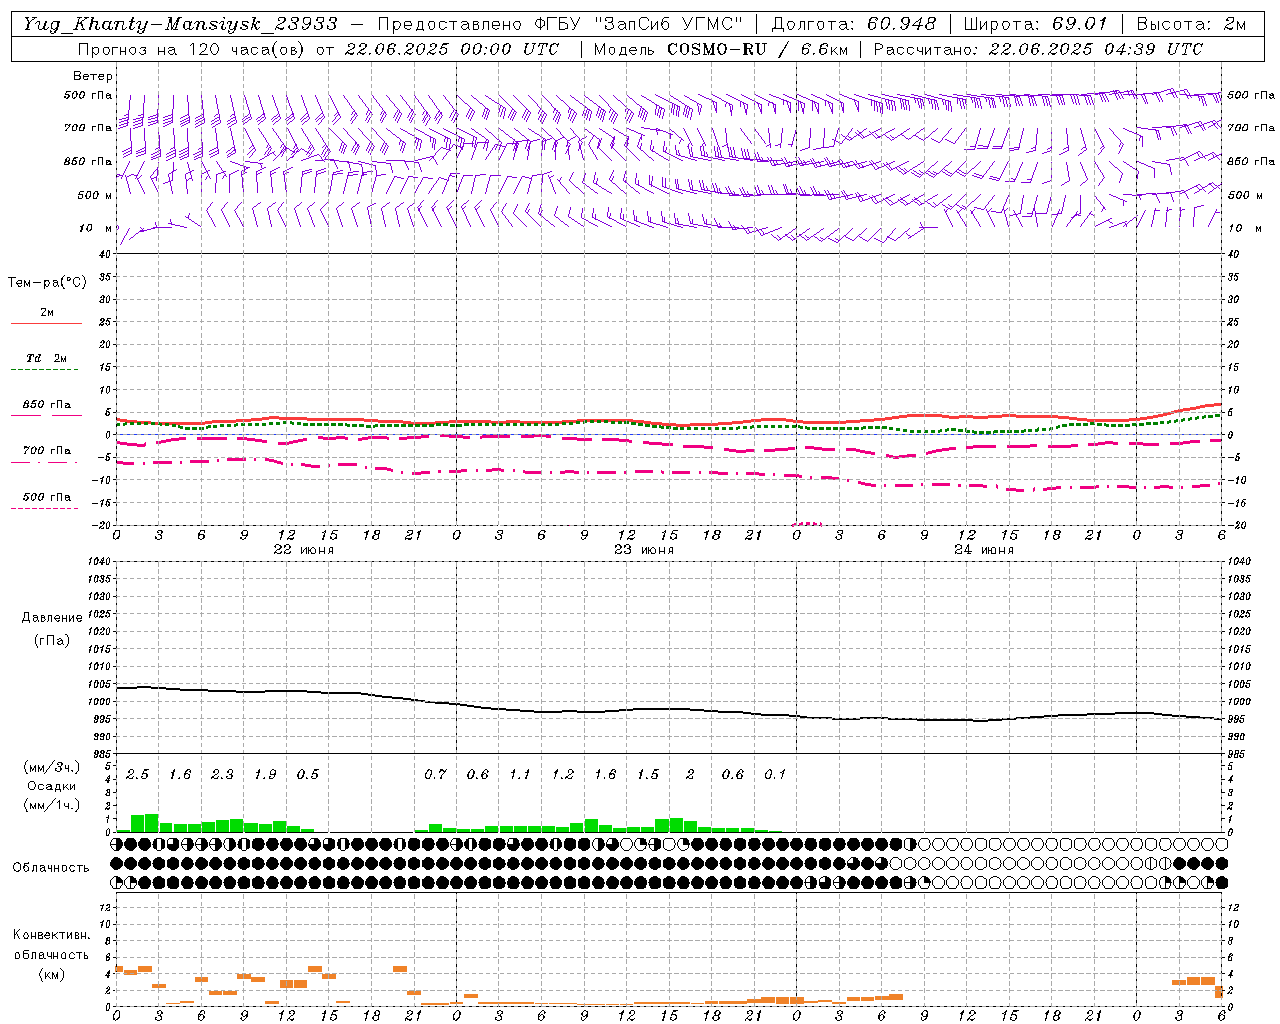Select the 2.3 precipitation total value
The image size is (1280, 1024).
click(x=222, y=775)
